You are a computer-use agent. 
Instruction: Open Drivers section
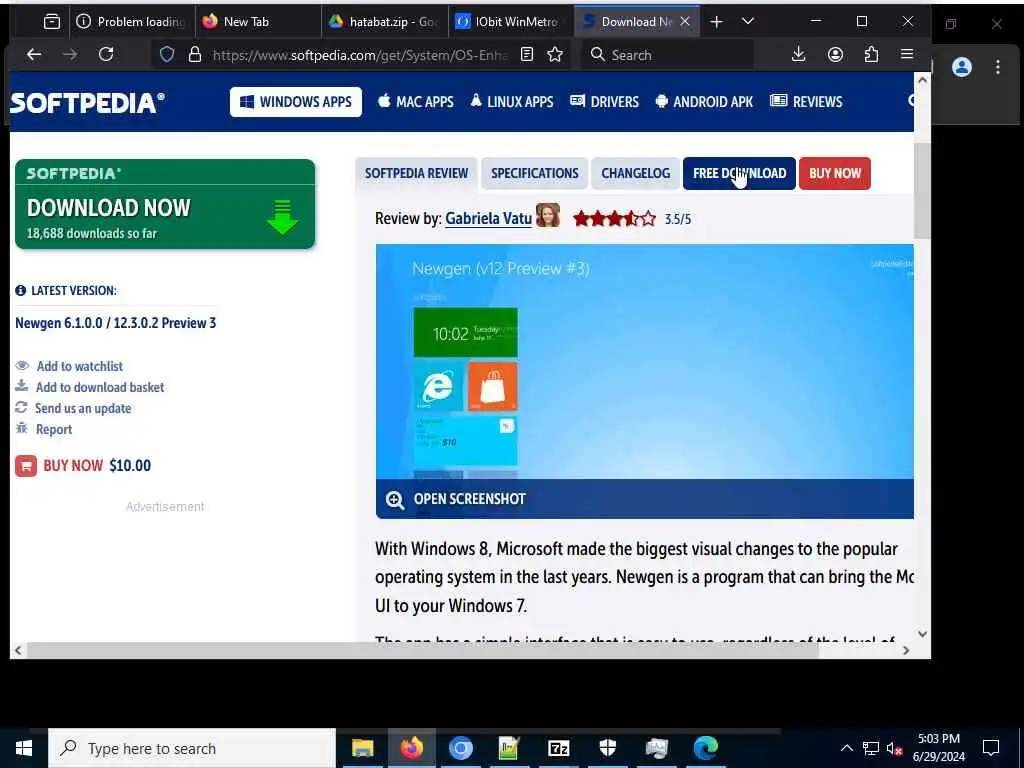click(605, 102)
